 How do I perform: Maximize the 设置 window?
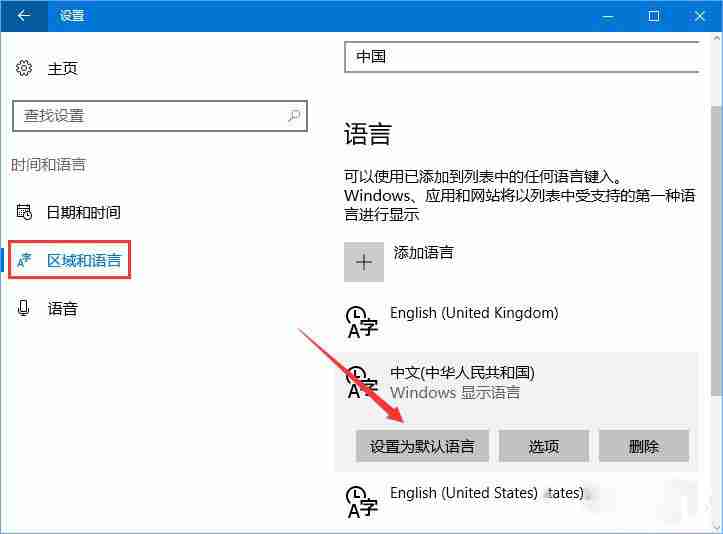(653, 16)
